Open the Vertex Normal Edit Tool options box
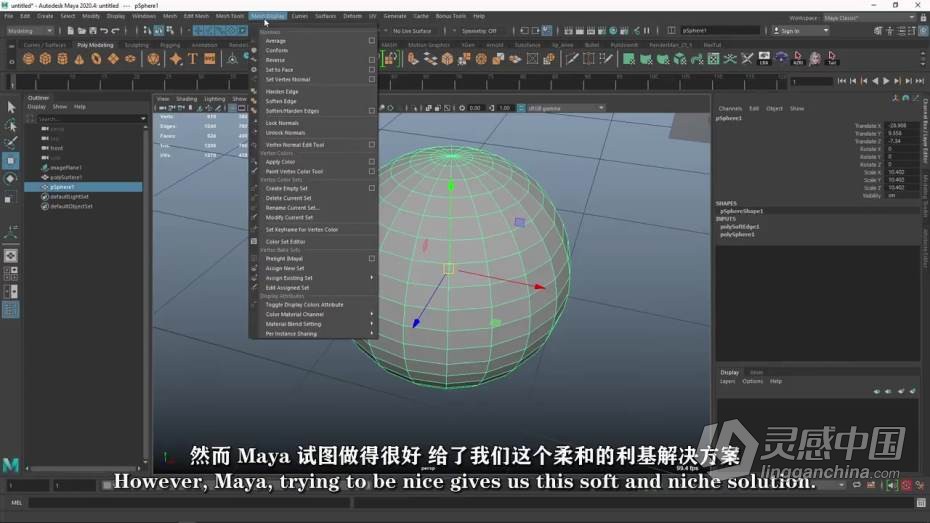The image size is (930, 523). pos(372,145)
